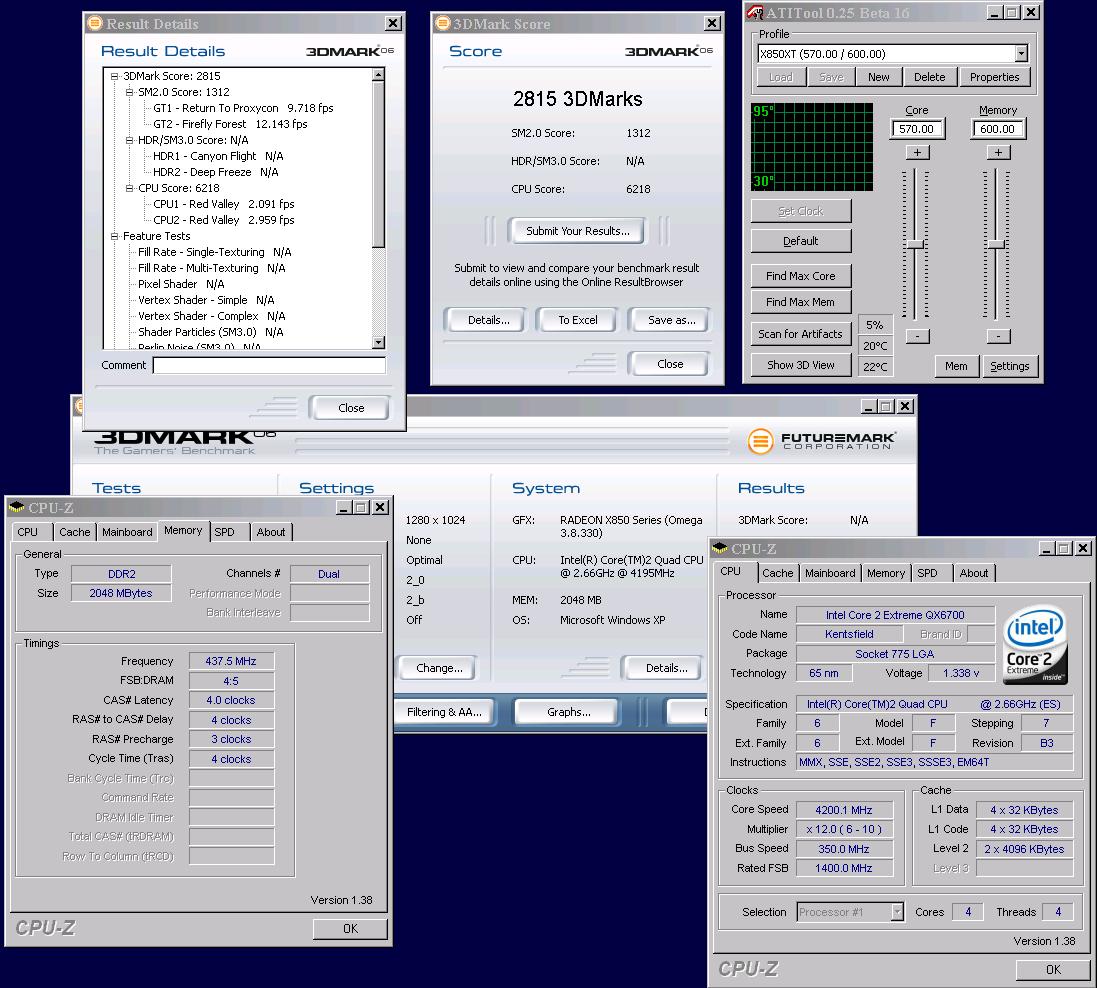Image resolution: width=1097 pixels, height=988 pixels.
Task: Click the results tree scroll-up arrow
Action: [378, 74]
